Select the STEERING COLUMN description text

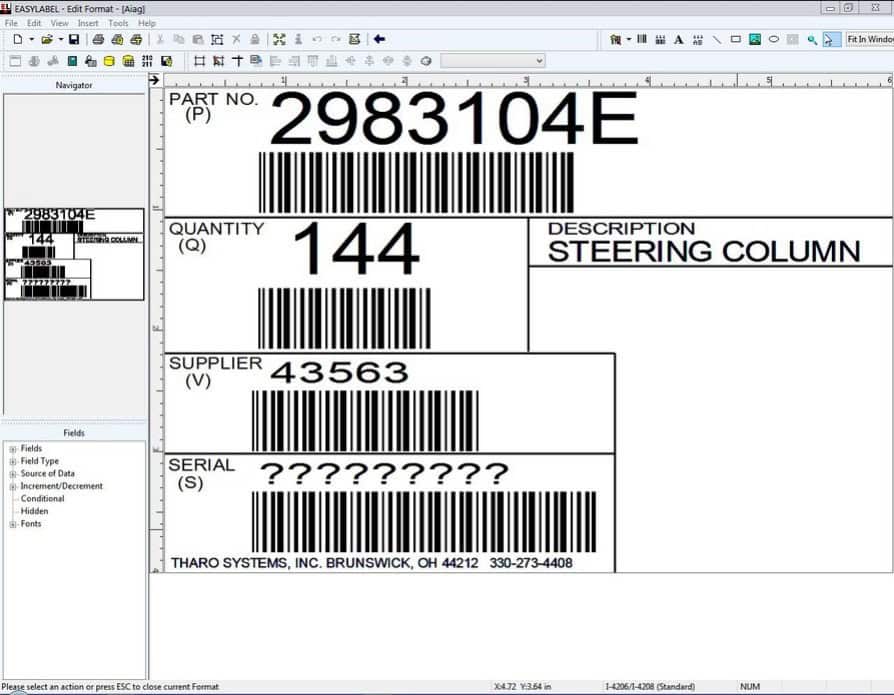[704, 251]
